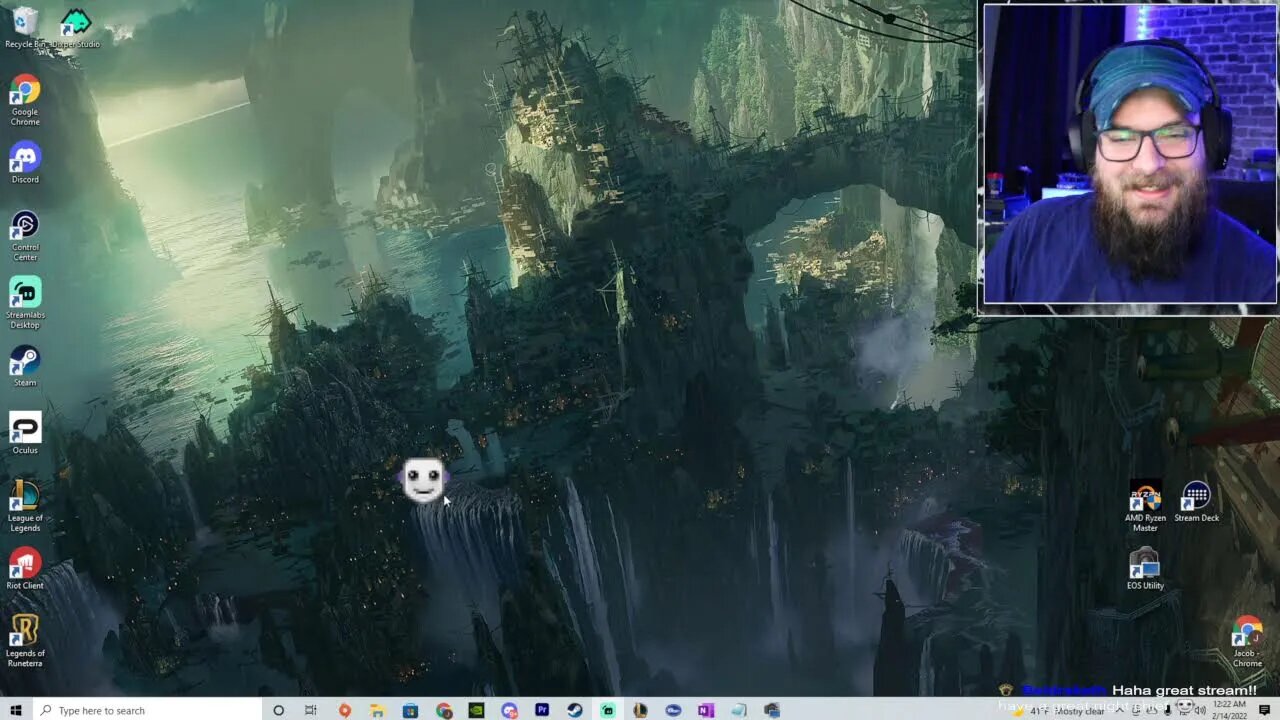Open the notification Action Center
1280x720 pixels.
(1264, 710)
